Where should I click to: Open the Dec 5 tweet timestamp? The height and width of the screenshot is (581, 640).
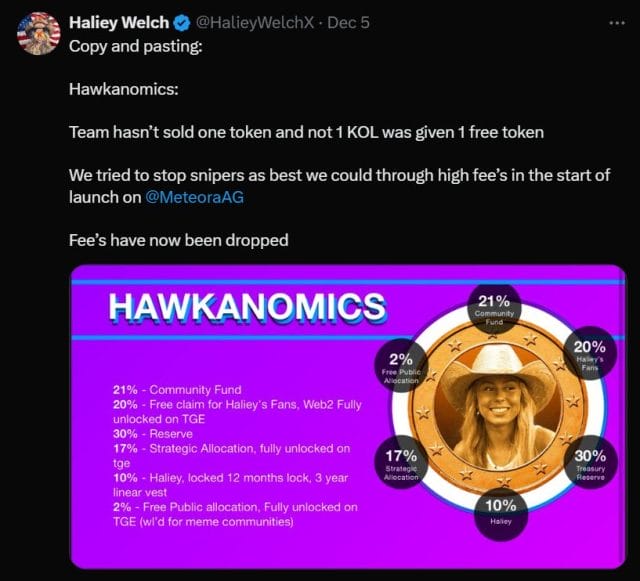coord(348,22)
